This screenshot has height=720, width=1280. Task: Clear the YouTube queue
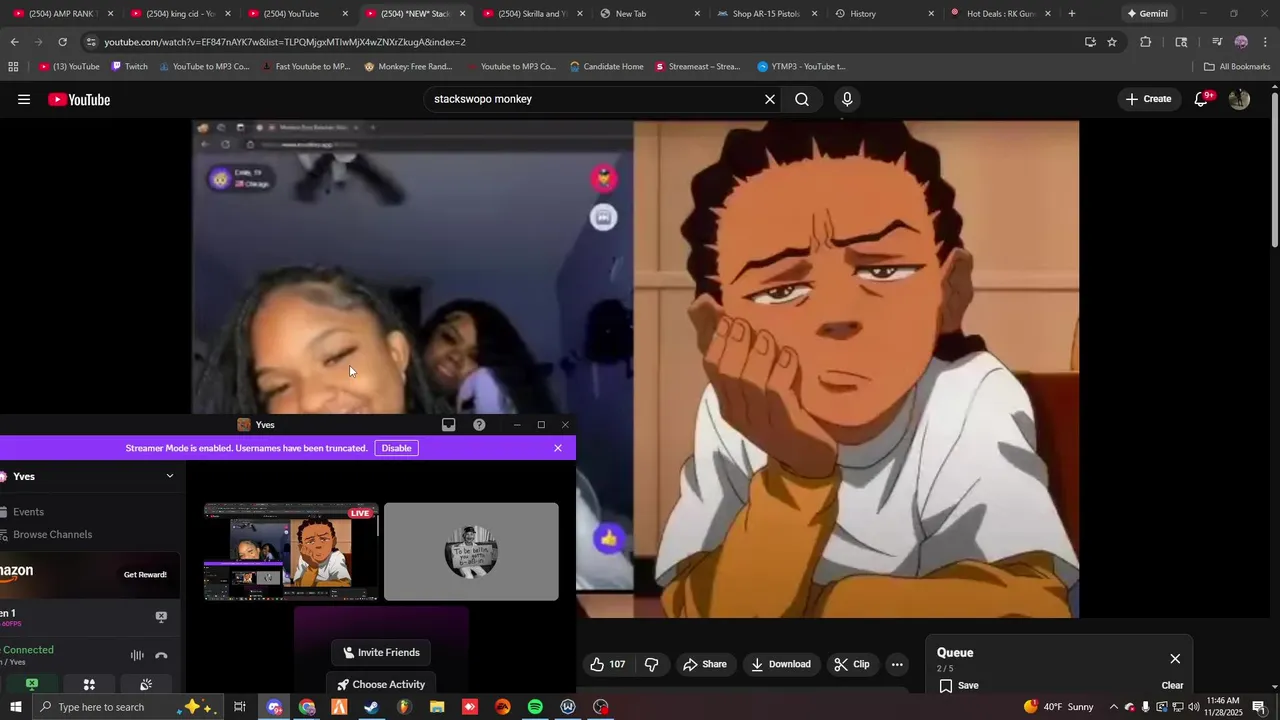point(1172,686)
